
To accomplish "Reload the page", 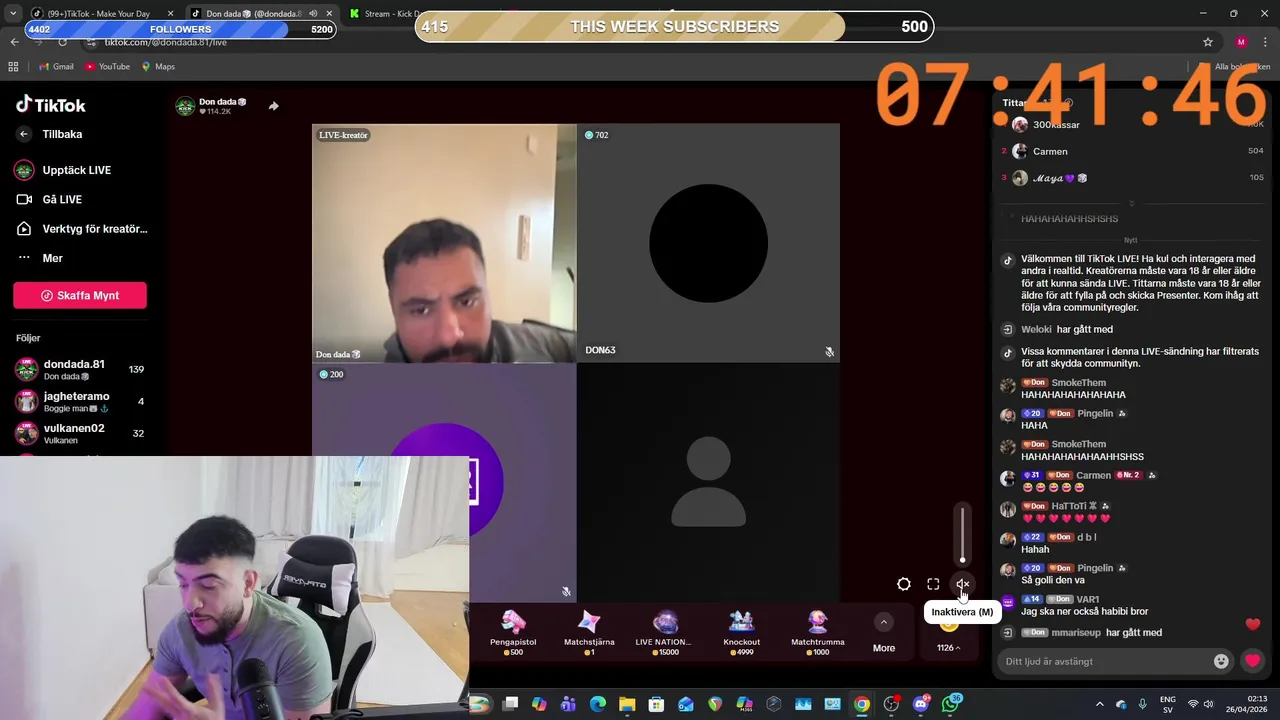I will [62, 42].
